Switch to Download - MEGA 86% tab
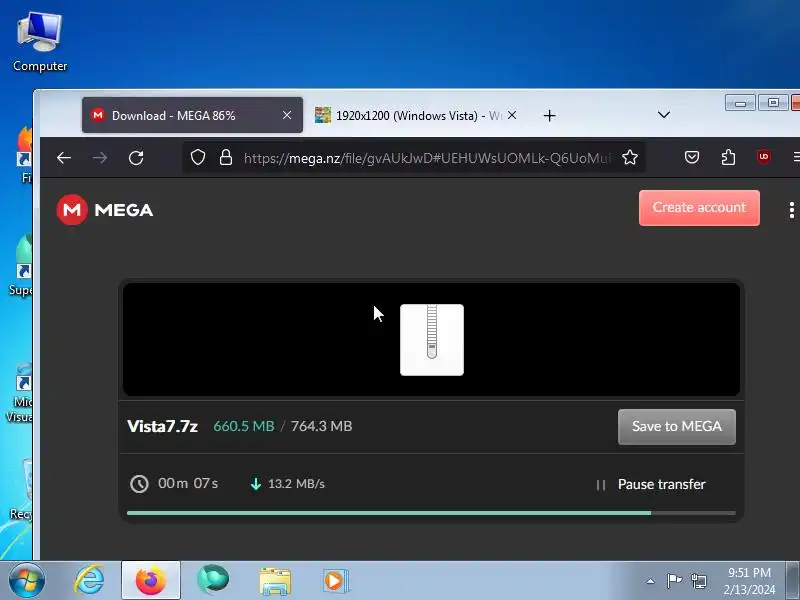Viewport: 800px width, 600px height. click(192, 115)
